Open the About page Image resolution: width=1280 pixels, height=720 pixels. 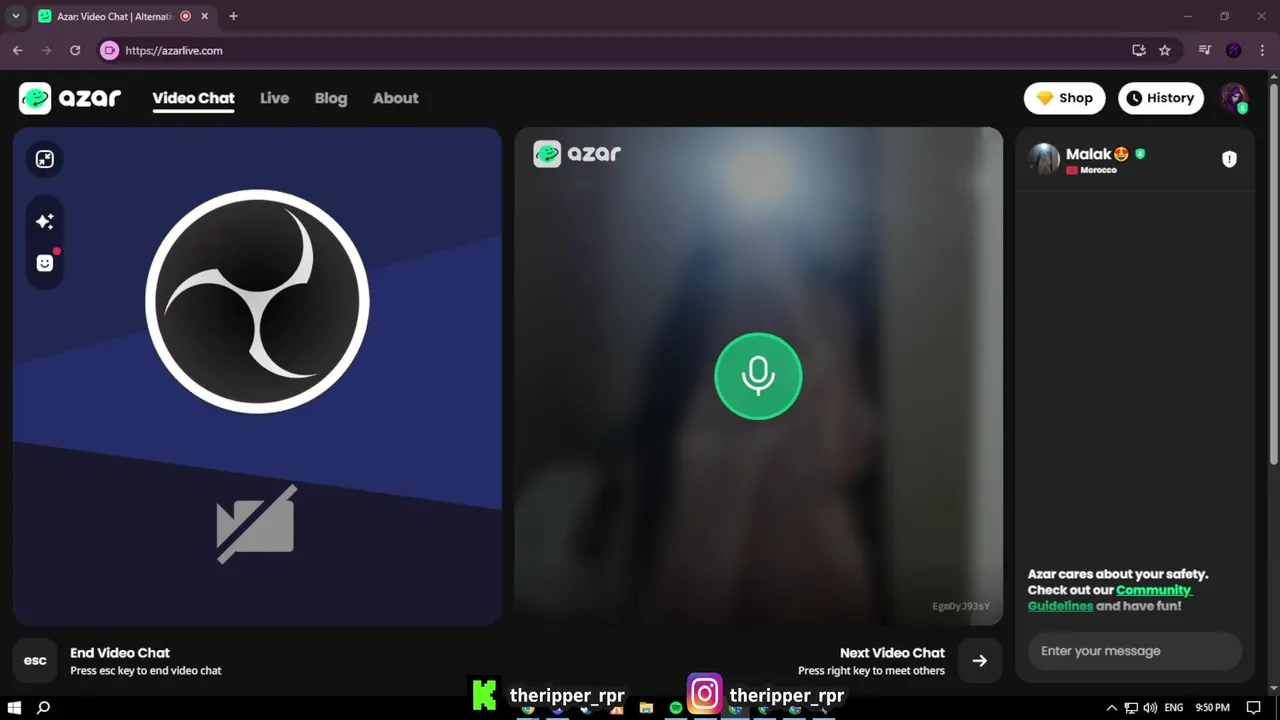tap(395, 98)
